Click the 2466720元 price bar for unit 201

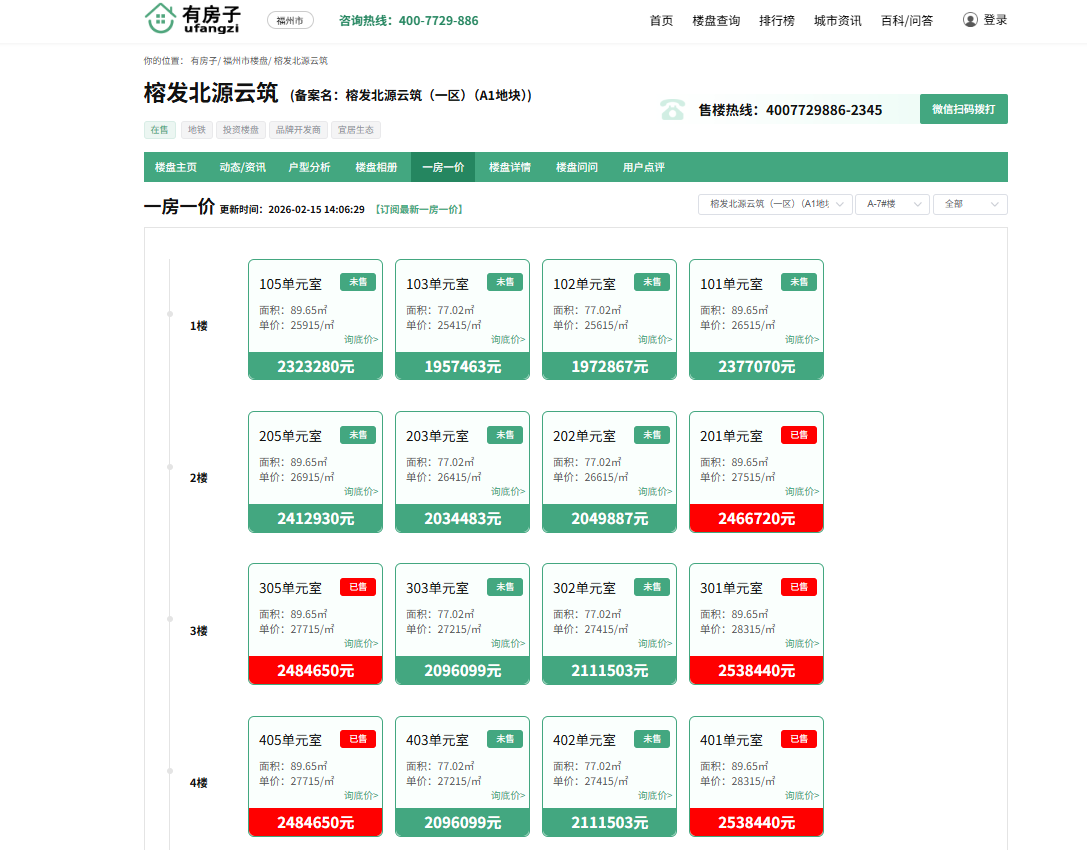[756, 518]
